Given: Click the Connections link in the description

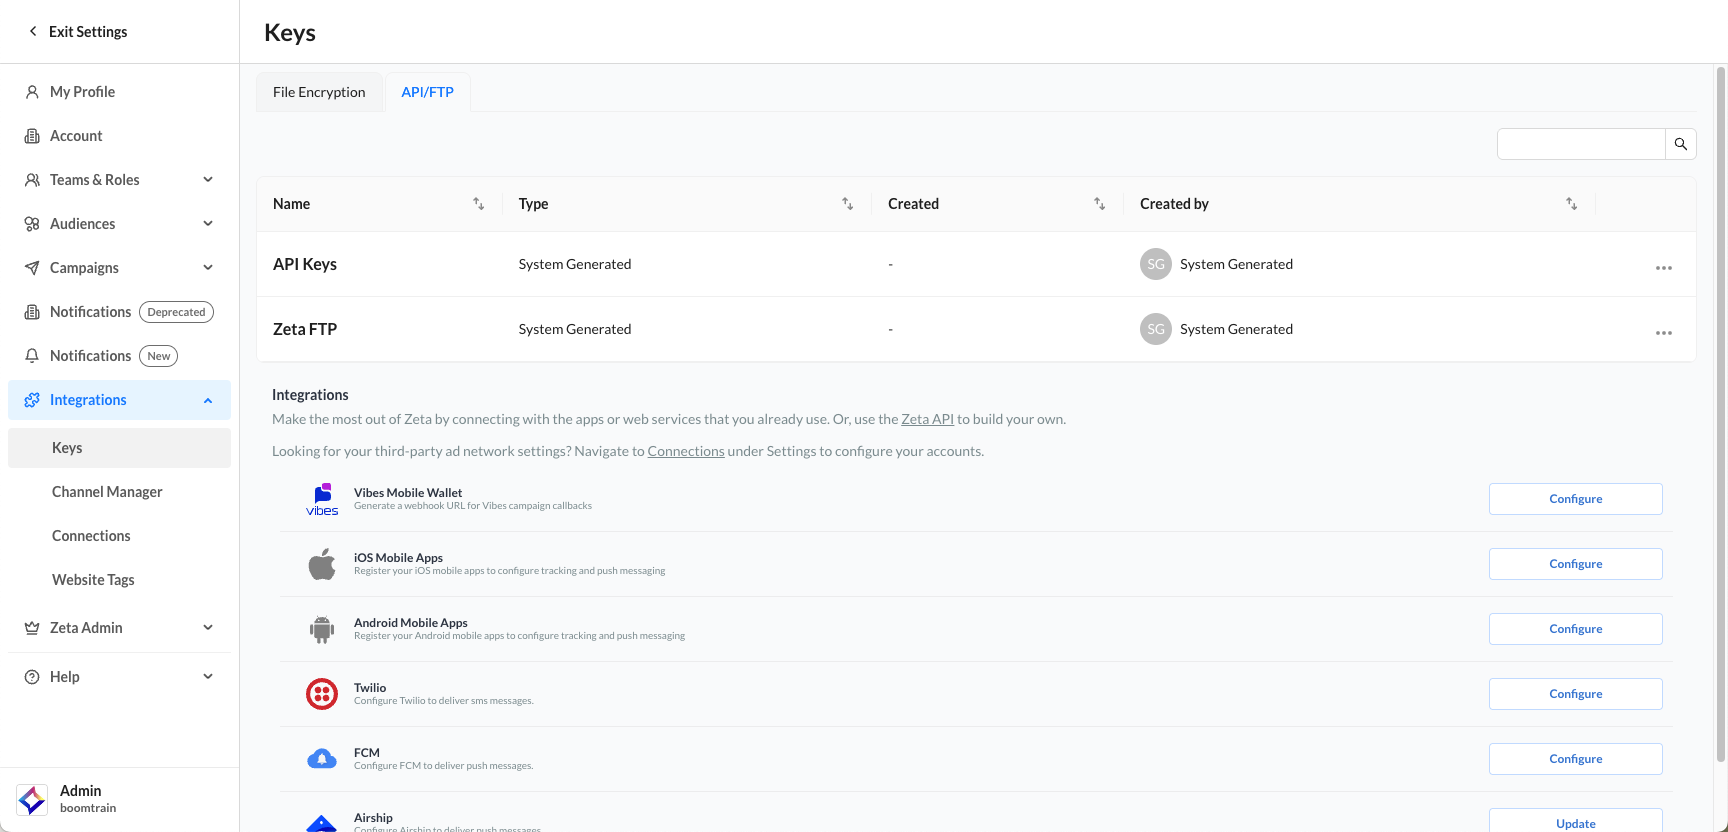Looking at the screenshot, I should (x=686, y=452).
